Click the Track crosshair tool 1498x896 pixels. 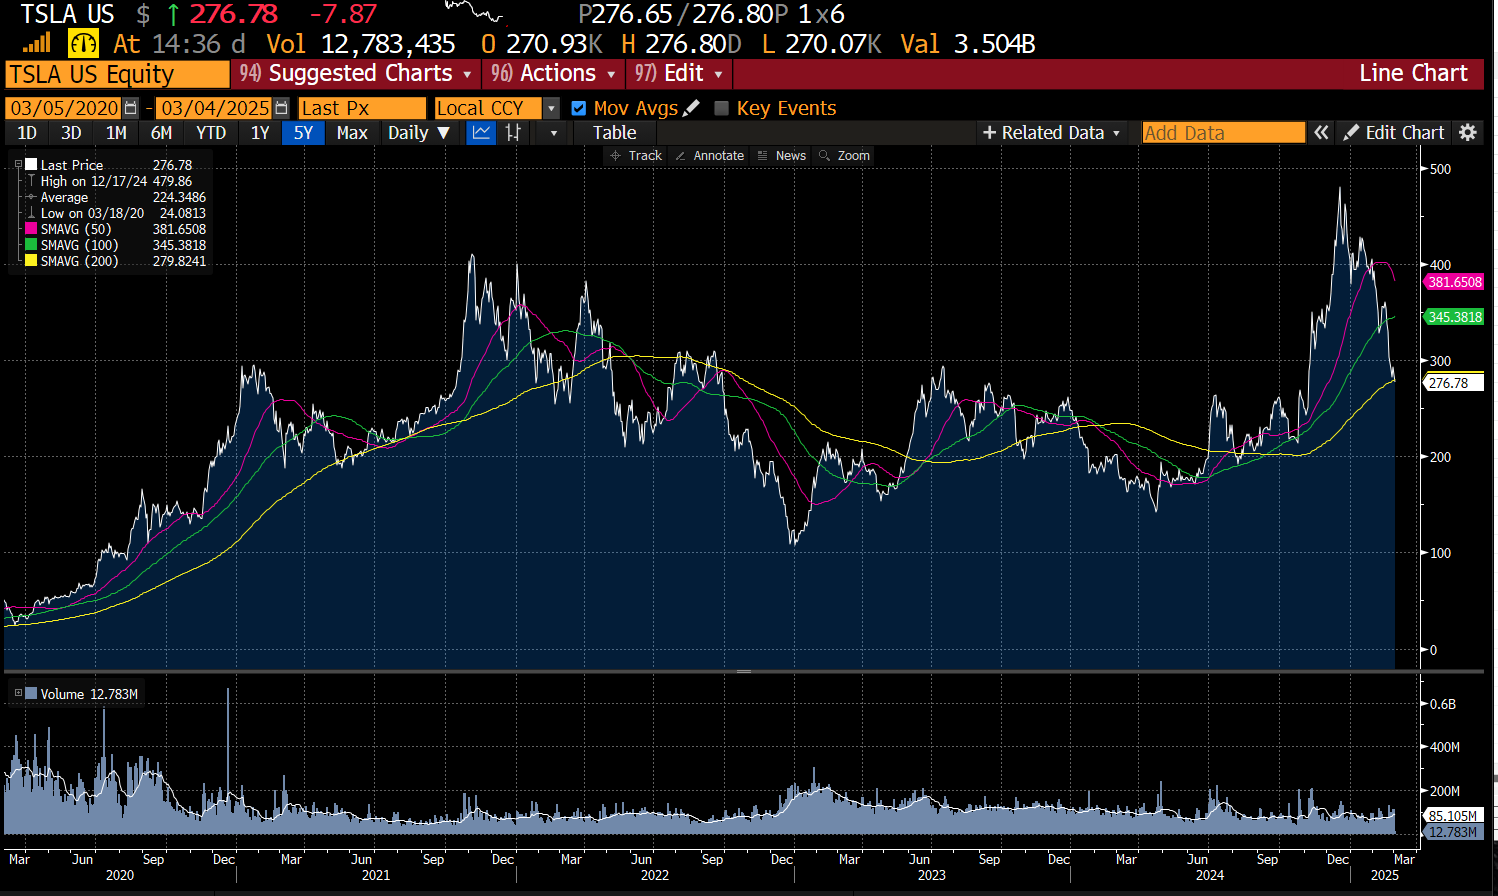636,155
